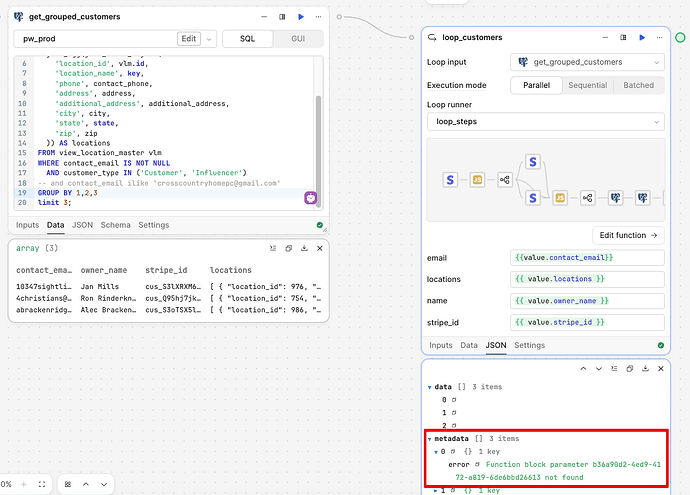Collapse the get_grouped_customers block
Screen dimensions: 690x495
point(264,17)
